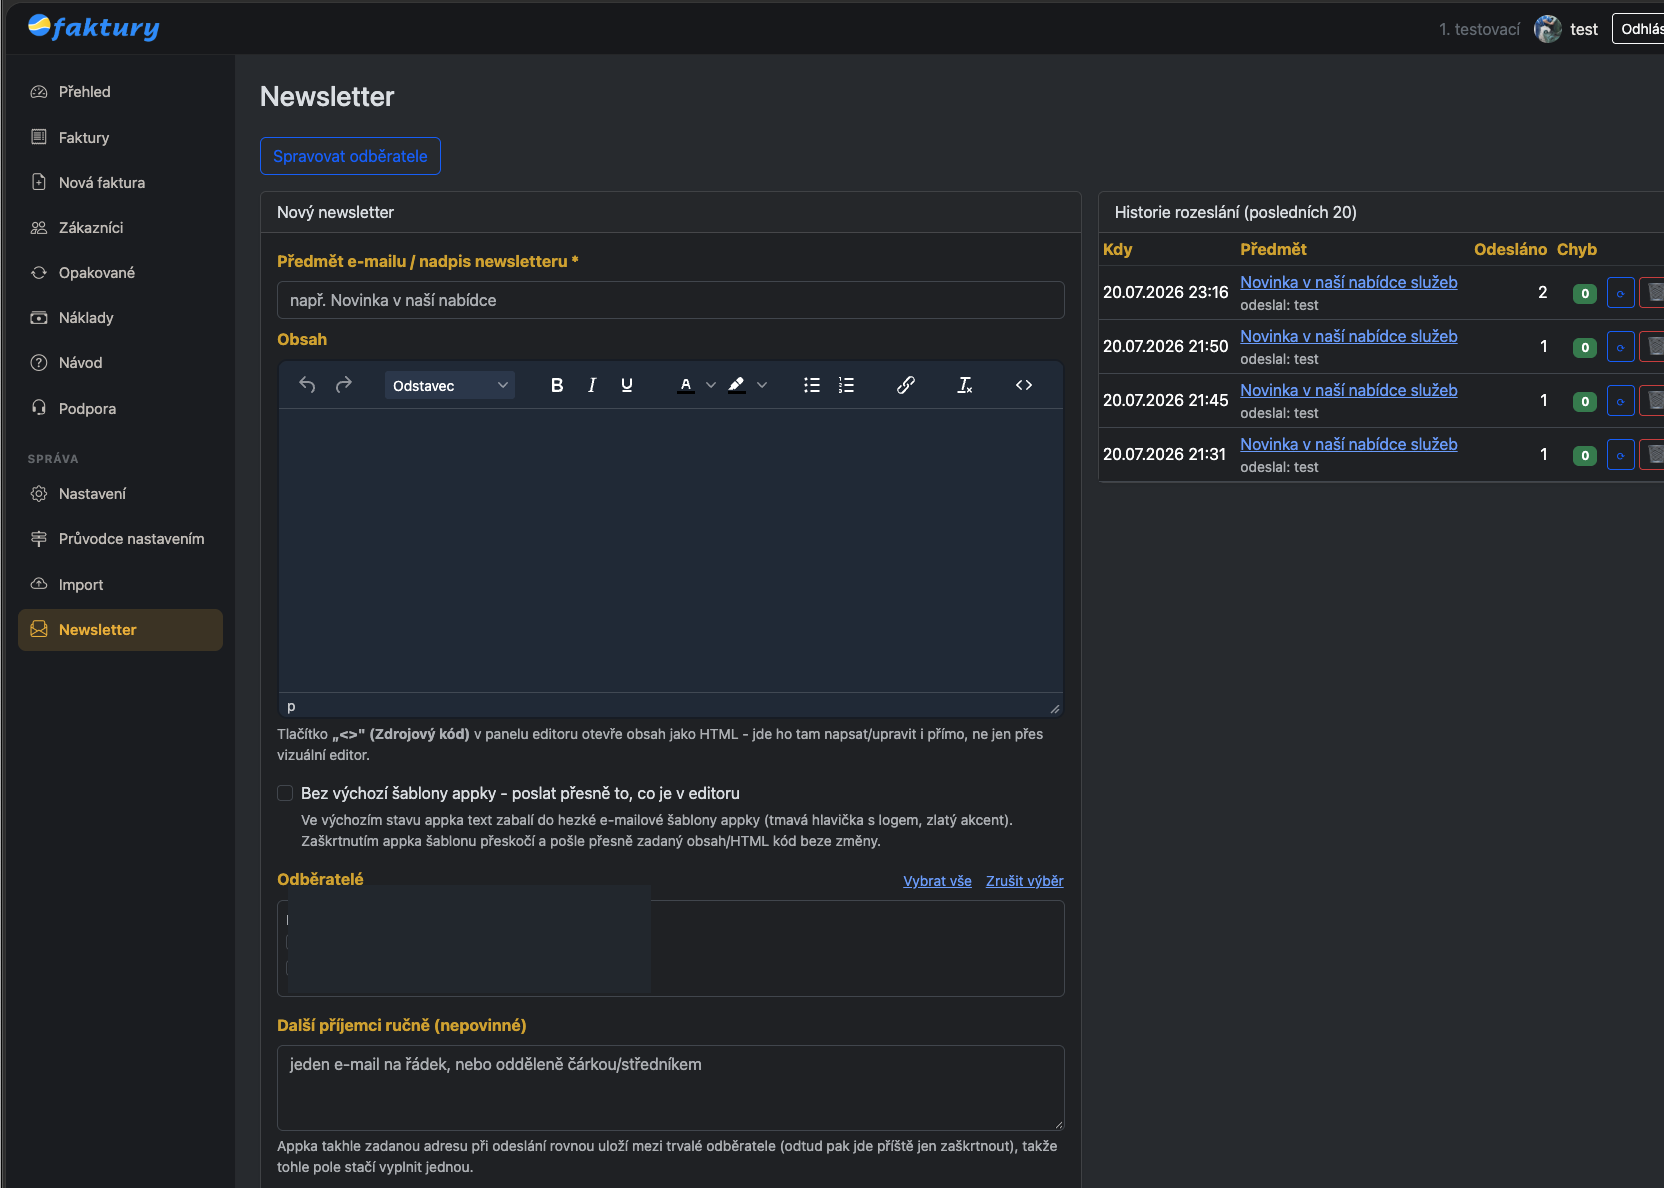Resend the newsletter from 20.07.2026 21:50
The image size is (1664, 1188).
coord(1620,347)
